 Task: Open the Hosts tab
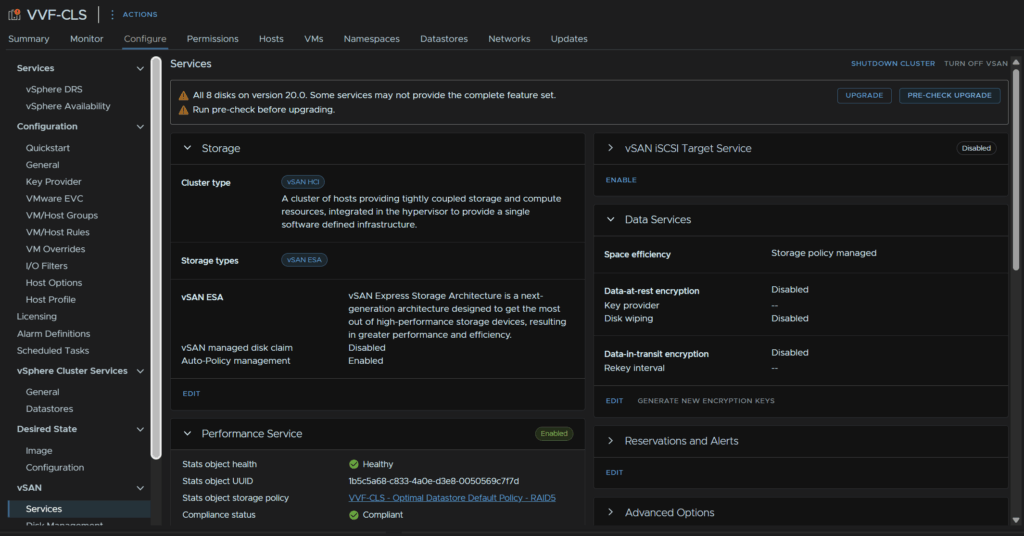tap(271, 39)
